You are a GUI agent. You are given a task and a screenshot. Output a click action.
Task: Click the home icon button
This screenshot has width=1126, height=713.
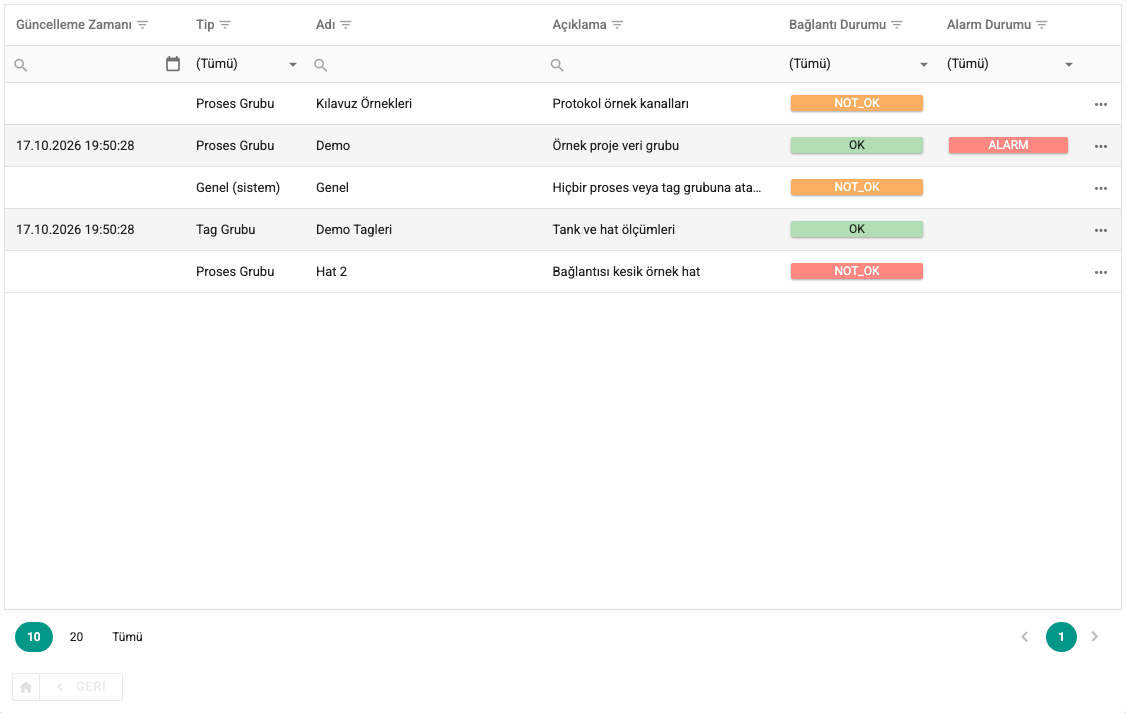click(x=26, y=687)
